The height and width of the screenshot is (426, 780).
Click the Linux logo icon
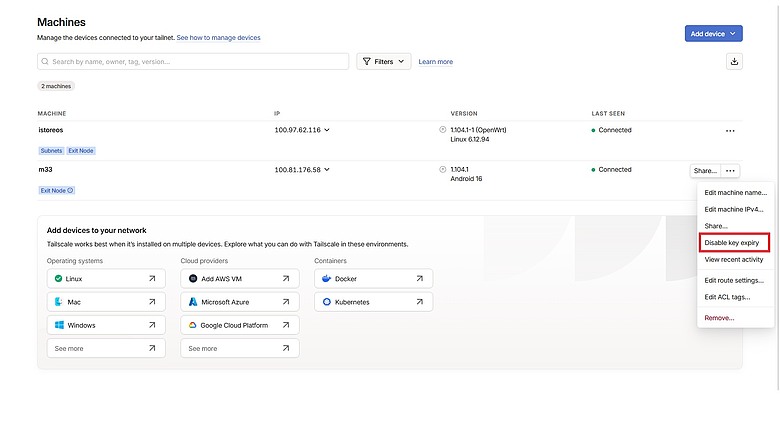[58, 279]
